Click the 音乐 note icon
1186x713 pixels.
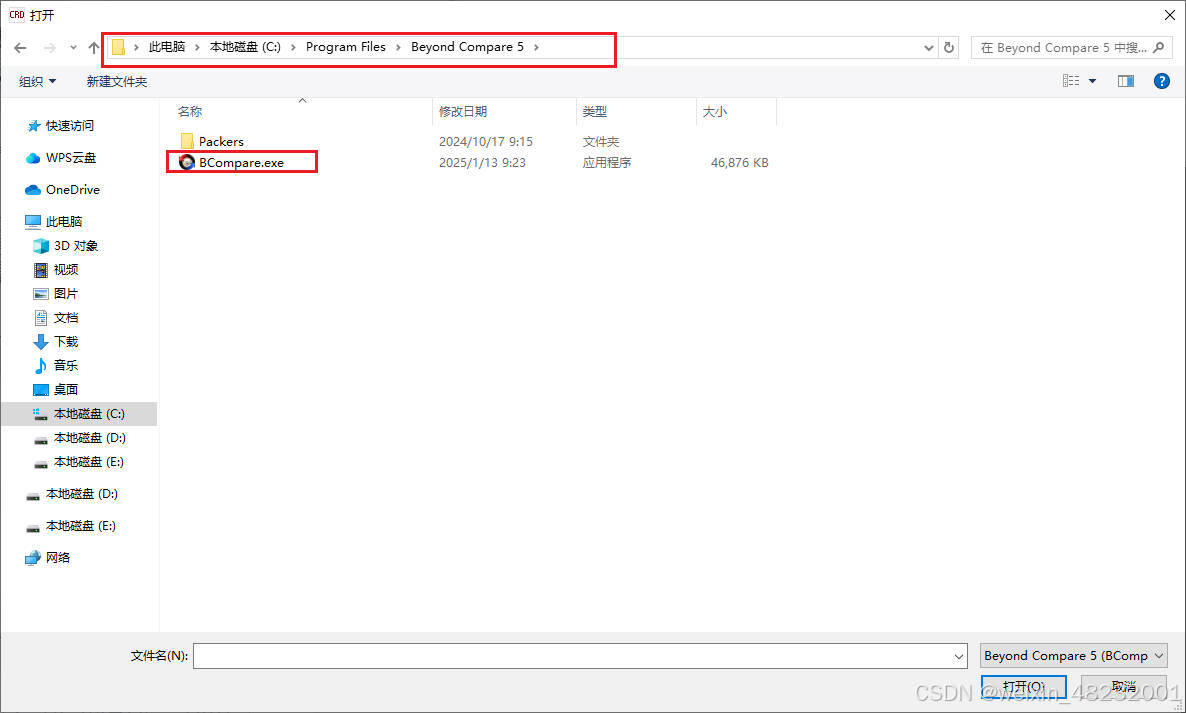point(41,365)
